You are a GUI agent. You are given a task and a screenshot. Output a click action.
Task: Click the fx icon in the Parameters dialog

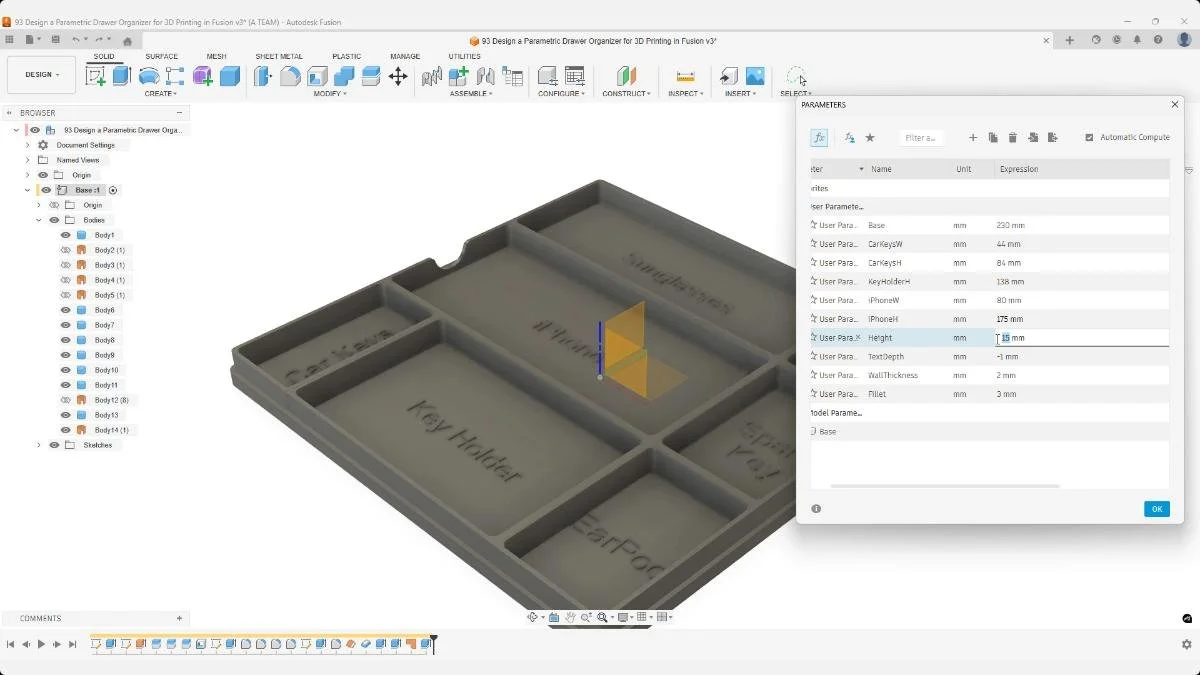[x=819, y=137]
